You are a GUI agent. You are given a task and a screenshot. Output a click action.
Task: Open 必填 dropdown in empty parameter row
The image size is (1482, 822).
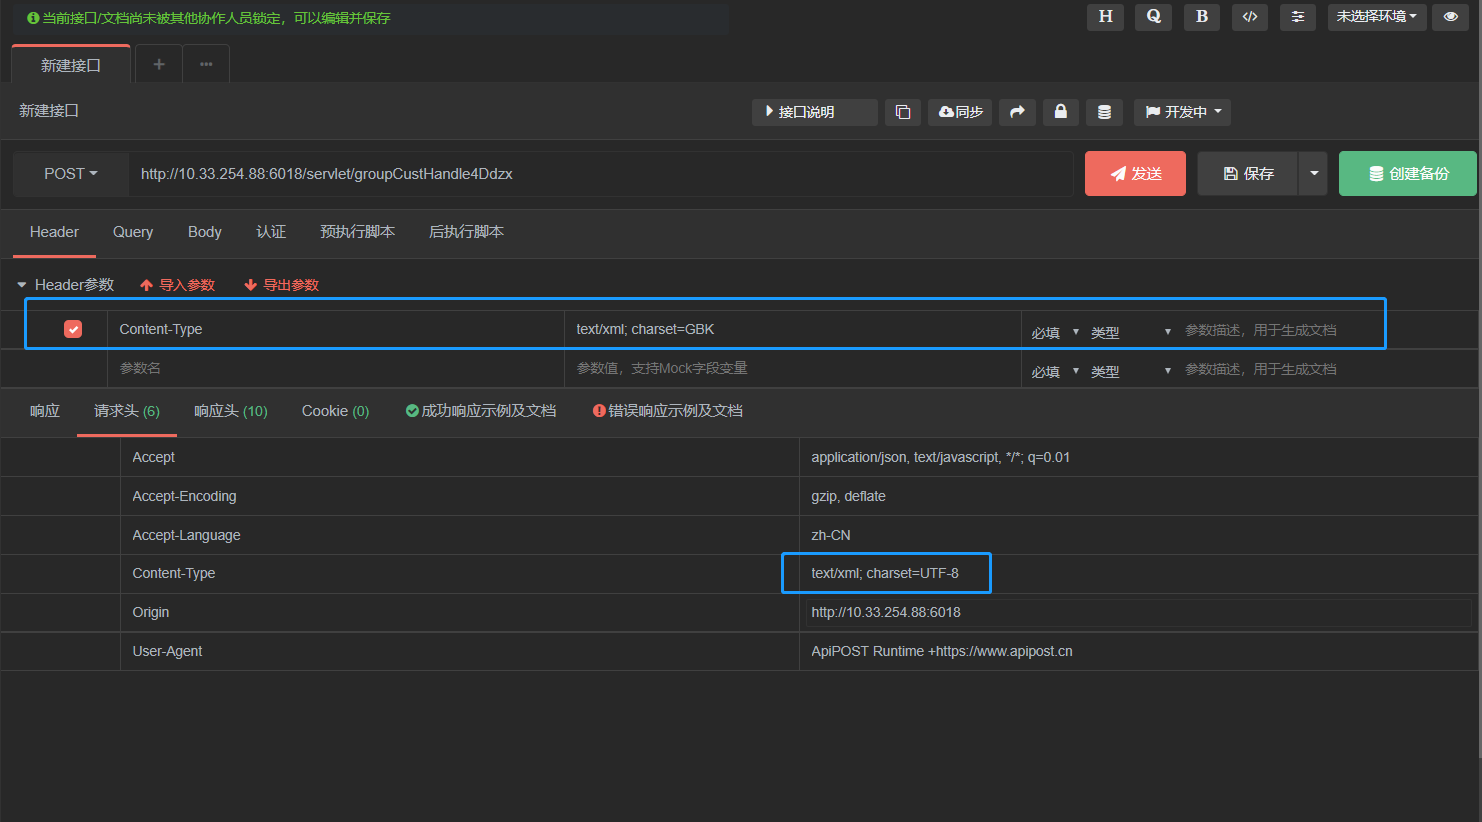(1054, 371)
